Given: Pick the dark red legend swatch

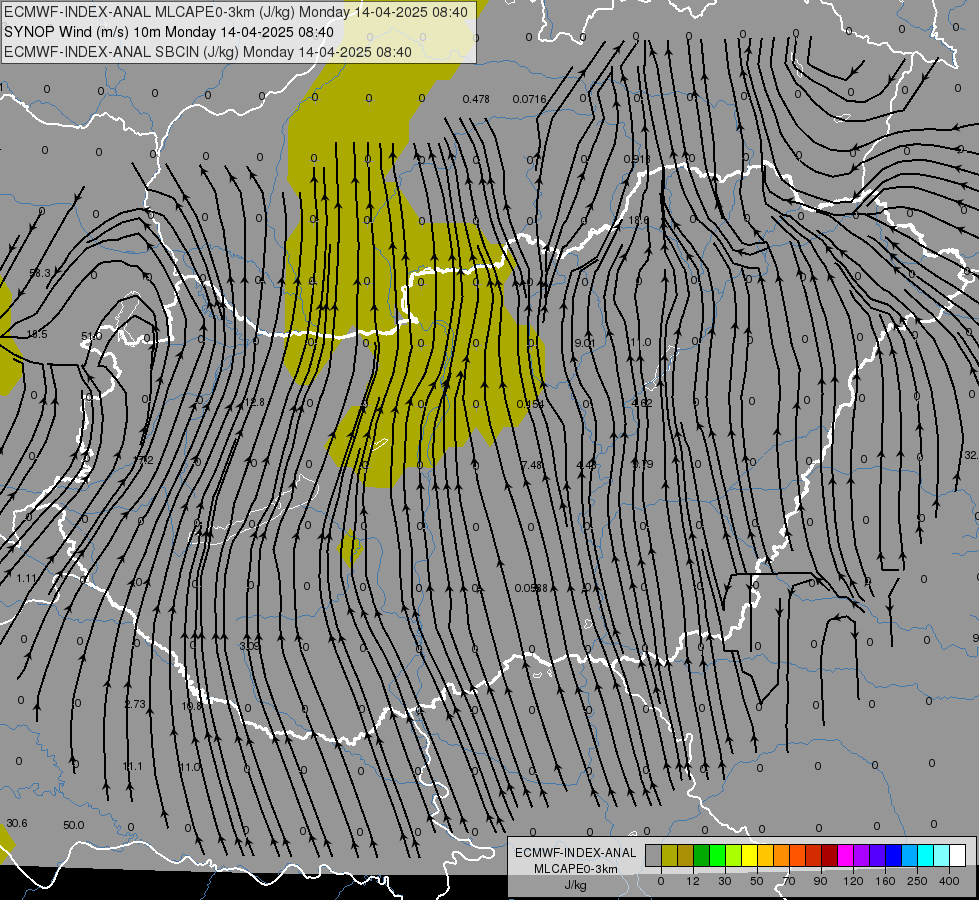Looking at the screenshot, I should click(830, 855).
